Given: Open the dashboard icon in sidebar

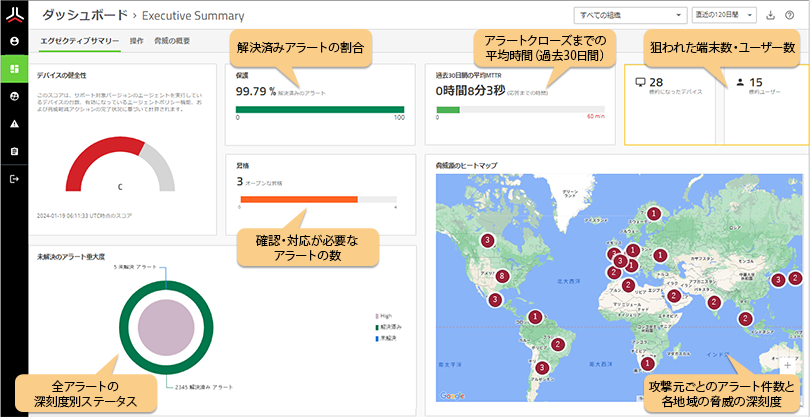Looking at the screenshot, I should click(14, 69).
